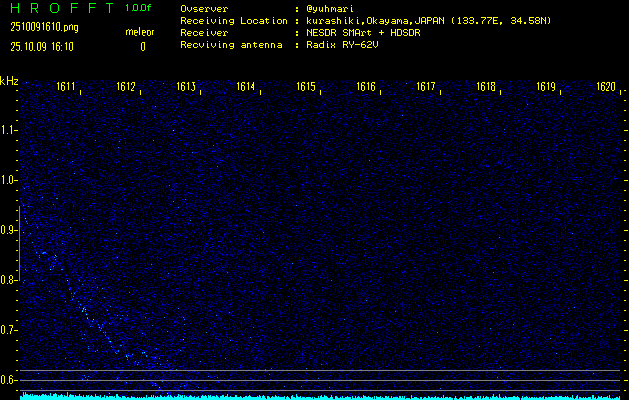This screenshot has width=629, height=400.
Task: Select the 0.6 frequency axis label
Action: (x=9, y=380)
